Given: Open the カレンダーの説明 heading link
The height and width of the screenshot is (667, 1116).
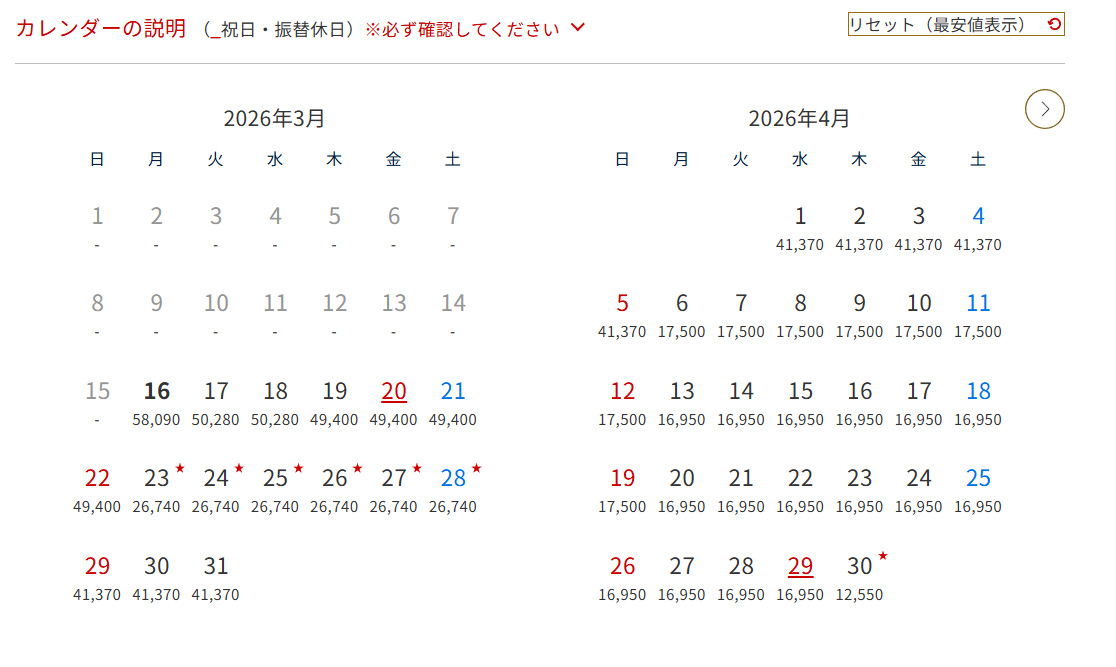Looking at the screenshot, I should [101, 28].
